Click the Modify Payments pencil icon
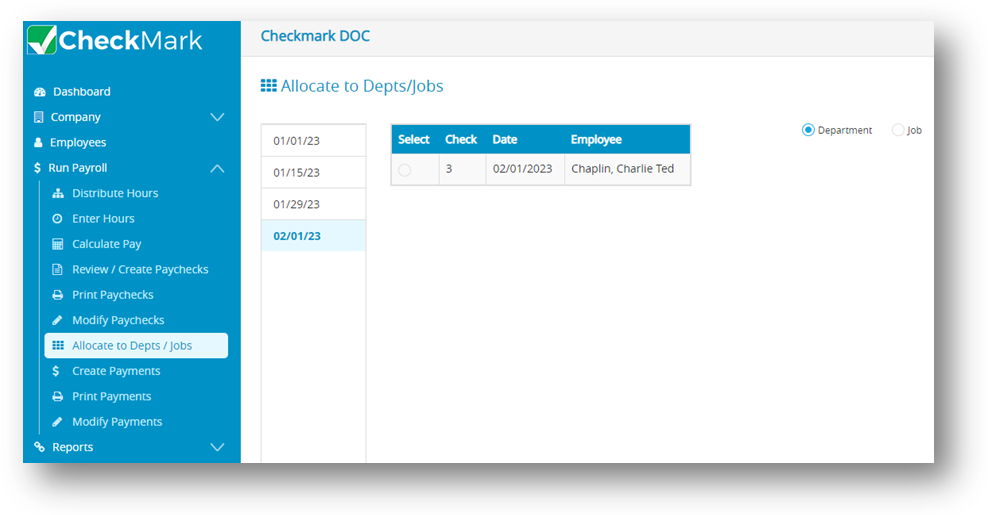 [57, 422]
